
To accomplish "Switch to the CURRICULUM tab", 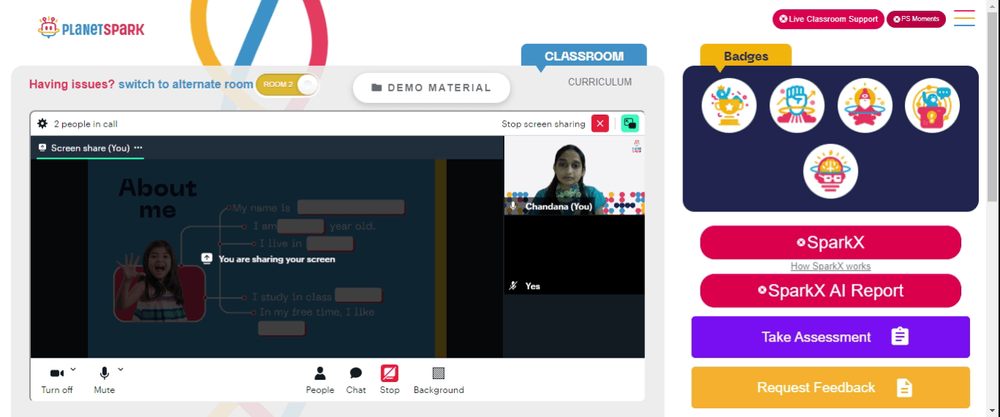I will coord(599,82).
